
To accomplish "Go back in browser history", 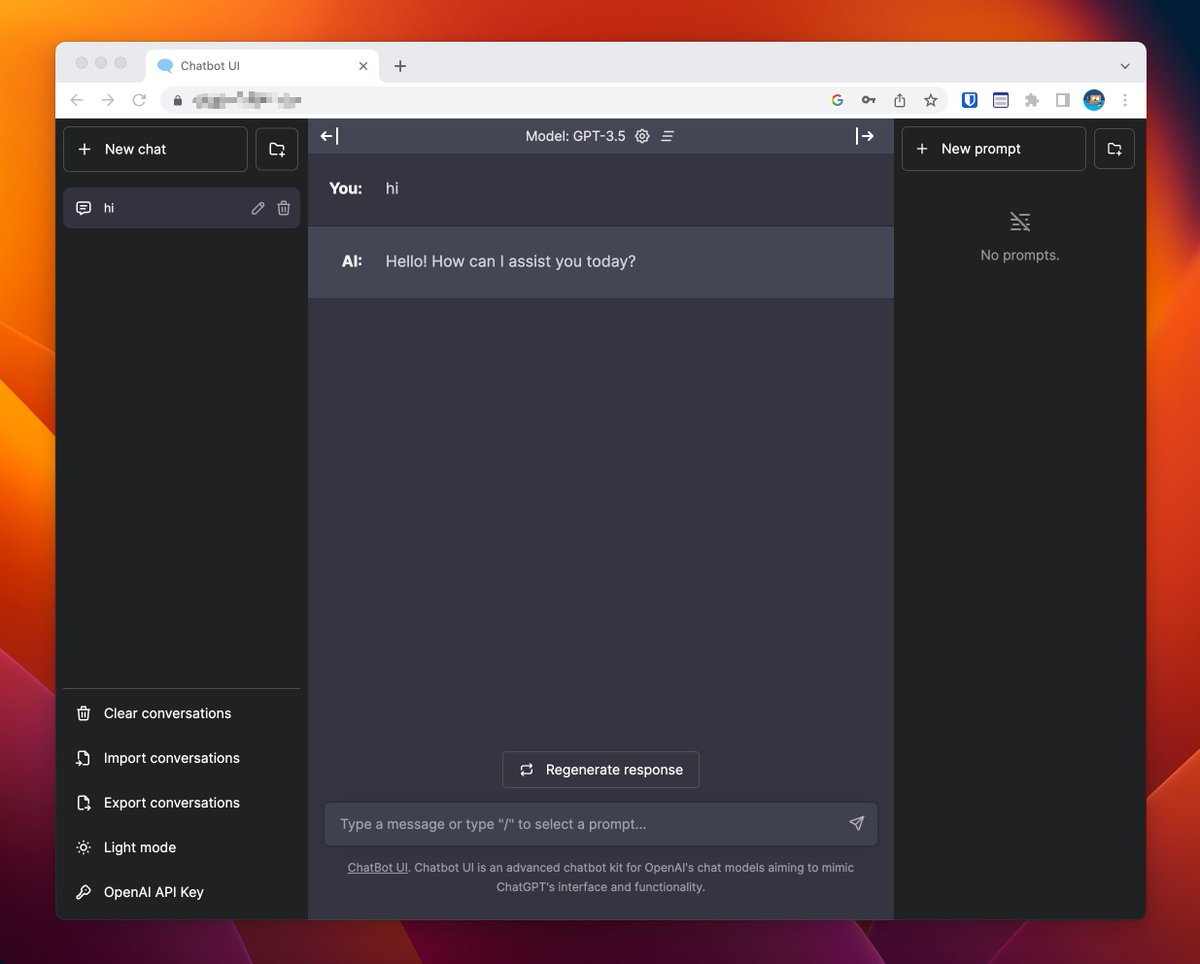I will [x=77, y=100].
